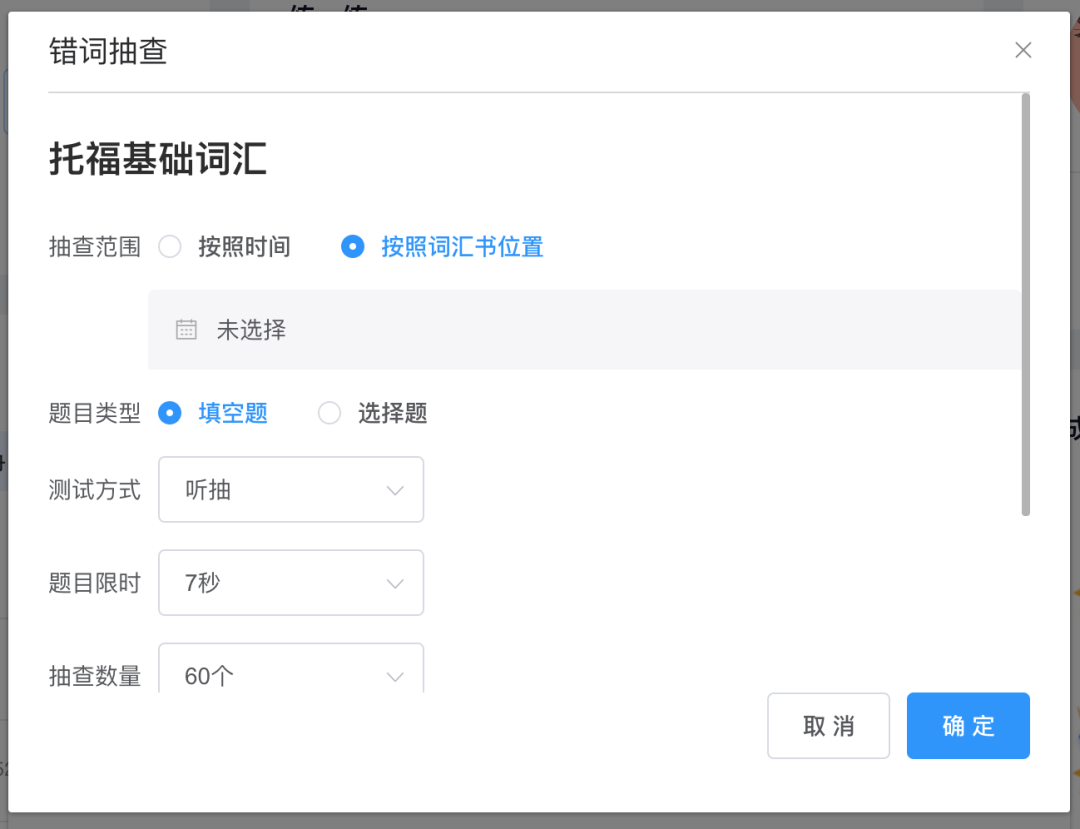Click the 取消 cancel button

click(828, 726)
